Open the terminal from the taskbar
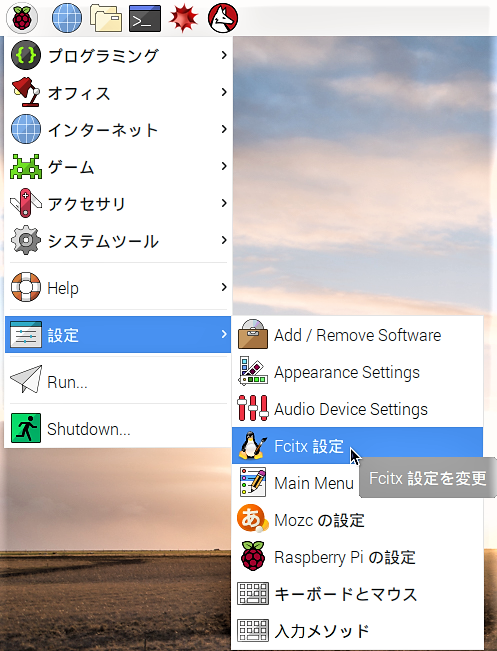 pos(145,18)
